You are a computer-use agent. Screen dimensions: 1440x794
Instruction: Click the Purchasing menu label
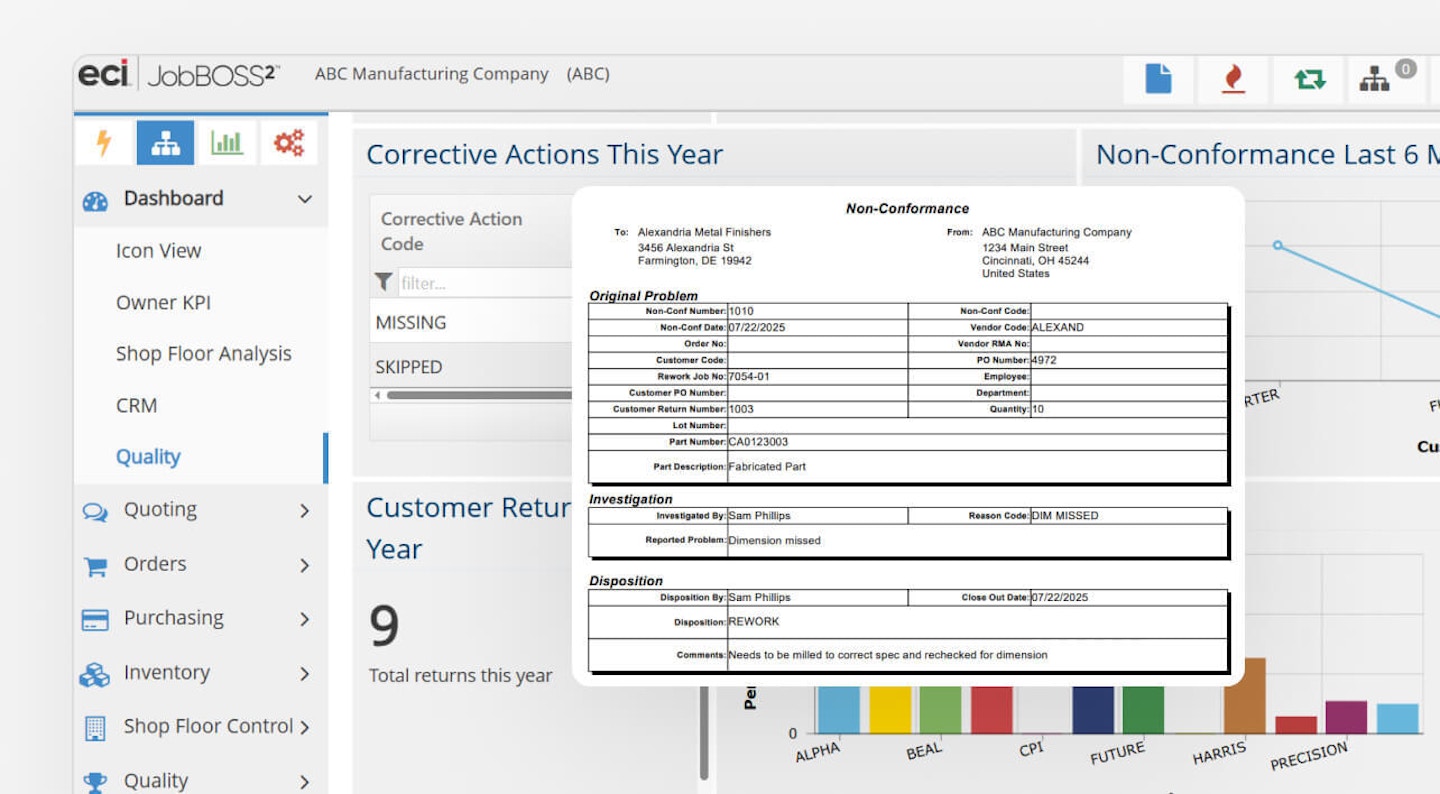coord(174,618)
